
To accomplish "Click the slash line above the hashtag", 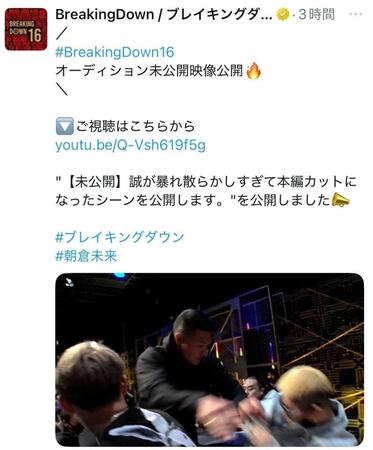I will point(61,33).
